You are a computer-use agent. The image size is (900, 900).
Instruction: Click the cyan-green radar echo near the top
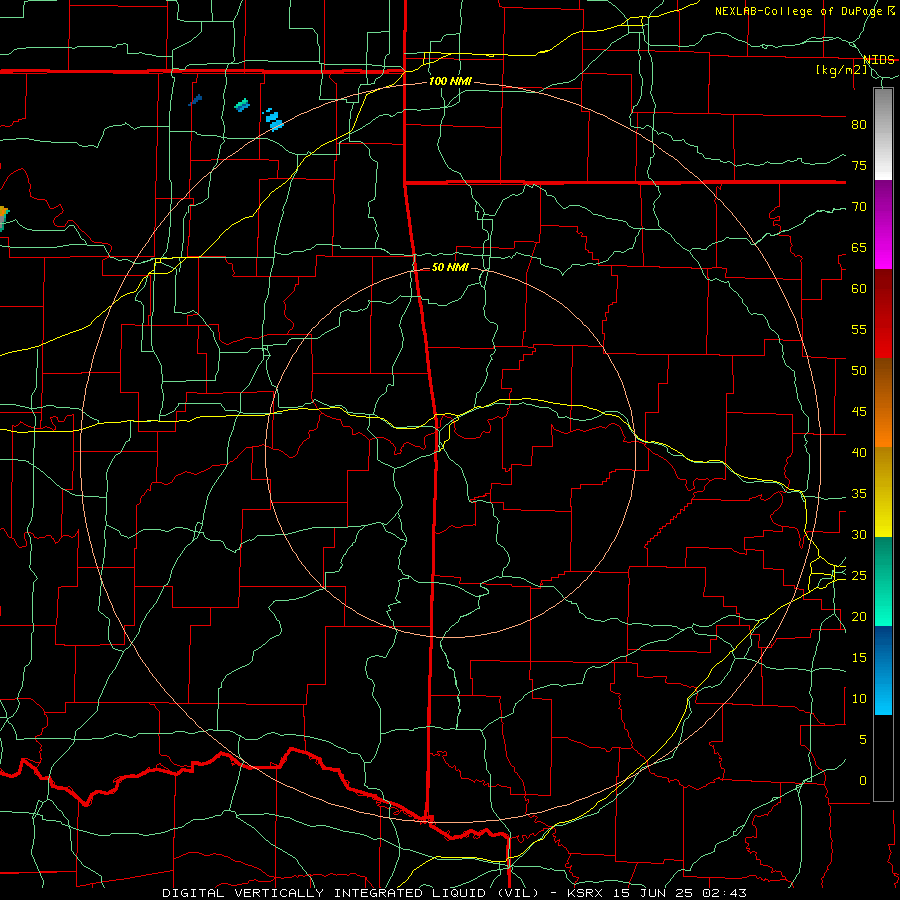[x=242, y=104]
